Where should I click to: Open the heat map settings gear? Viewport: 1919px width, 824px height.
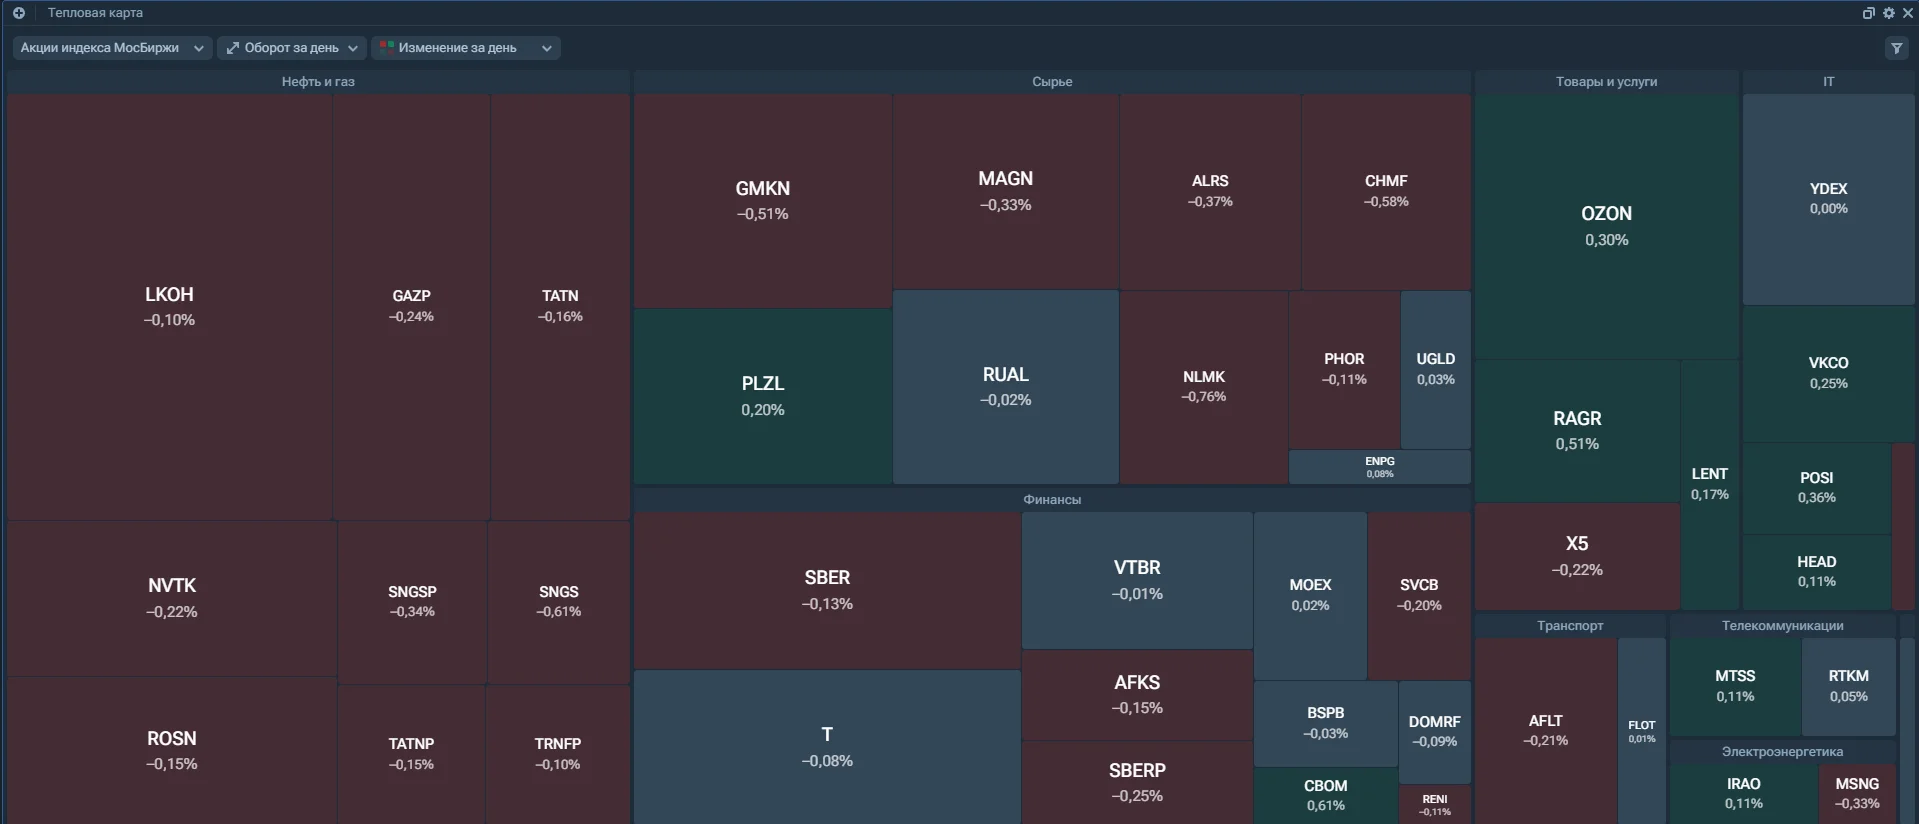coord(1888,13)
